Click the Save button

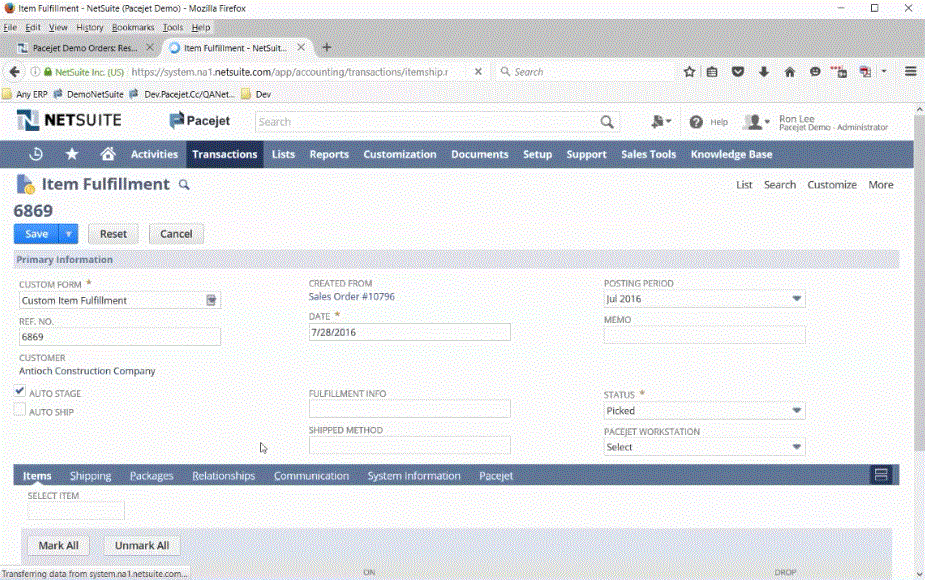click(x=37, y=234)
